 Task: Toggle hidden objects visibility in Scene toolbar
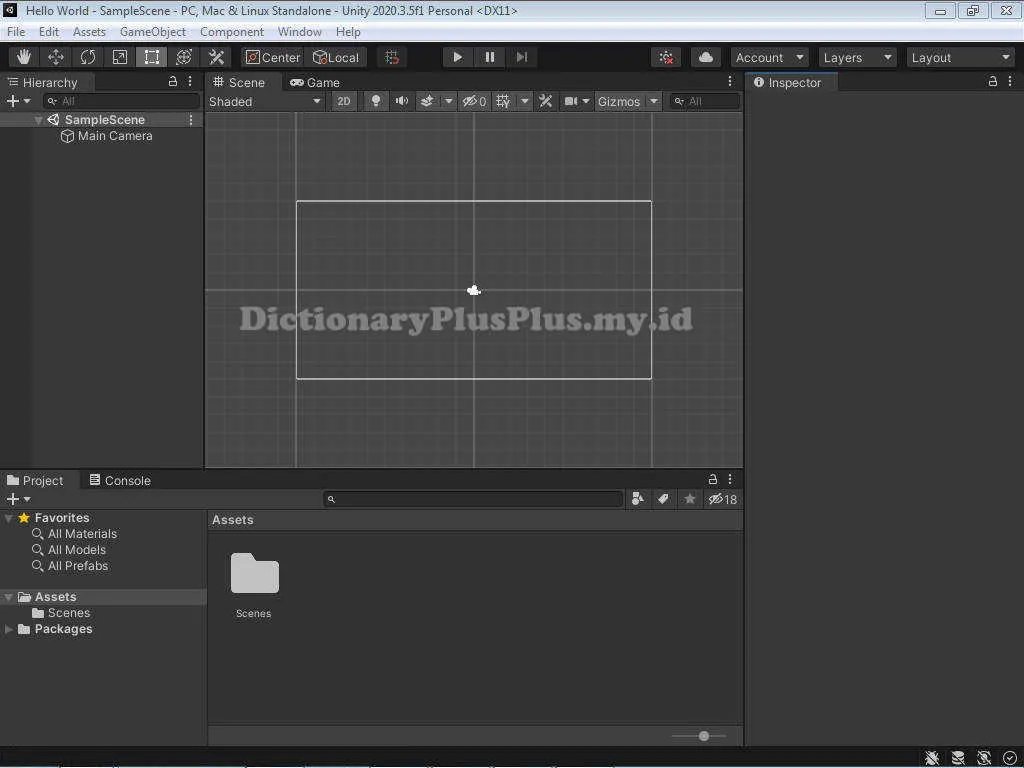point(474,101)
